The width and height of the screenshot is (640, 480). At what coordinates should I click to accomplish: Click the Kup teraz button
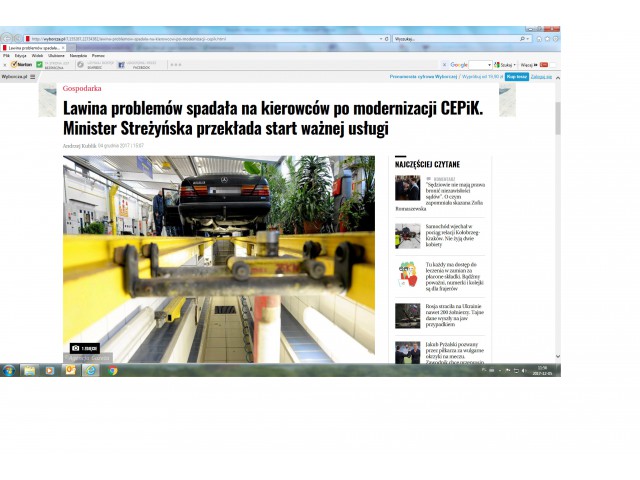[x=516, y=76]
